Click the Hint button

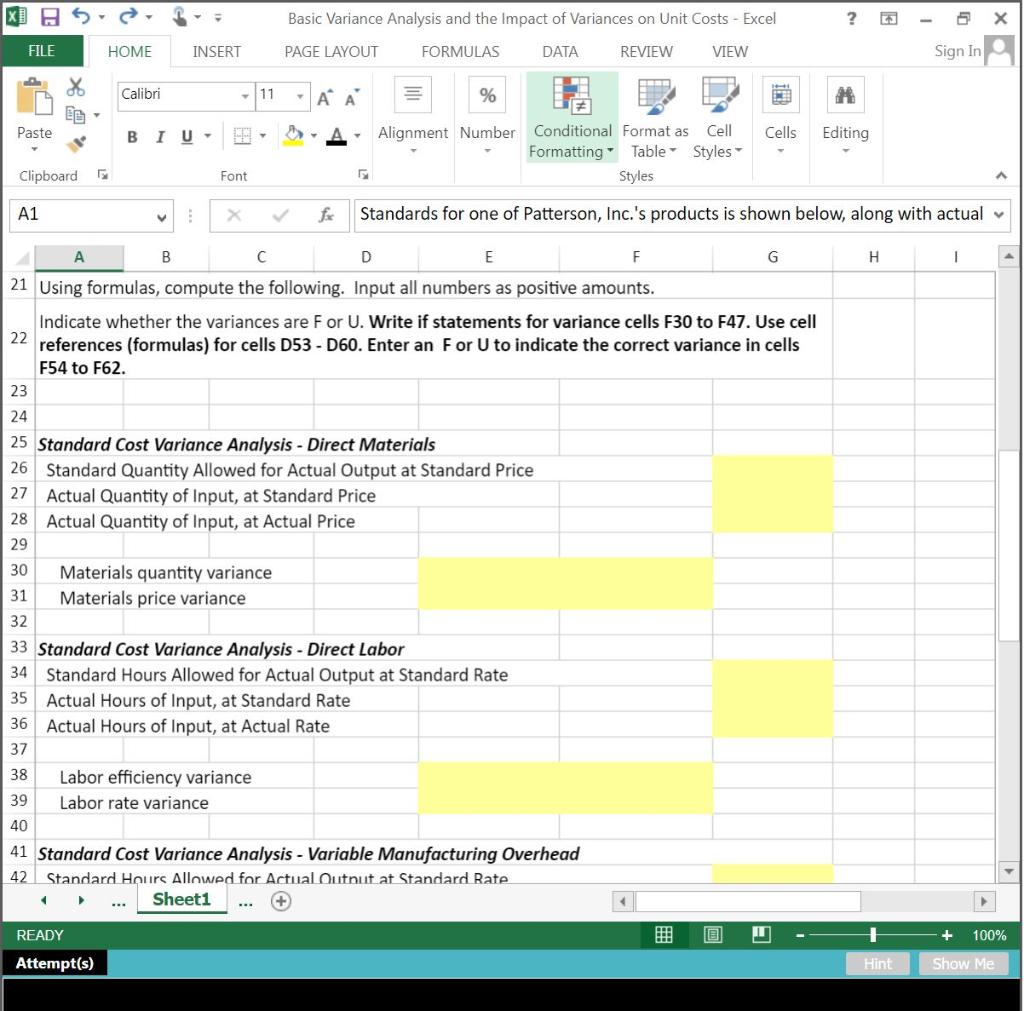[877, 963]
